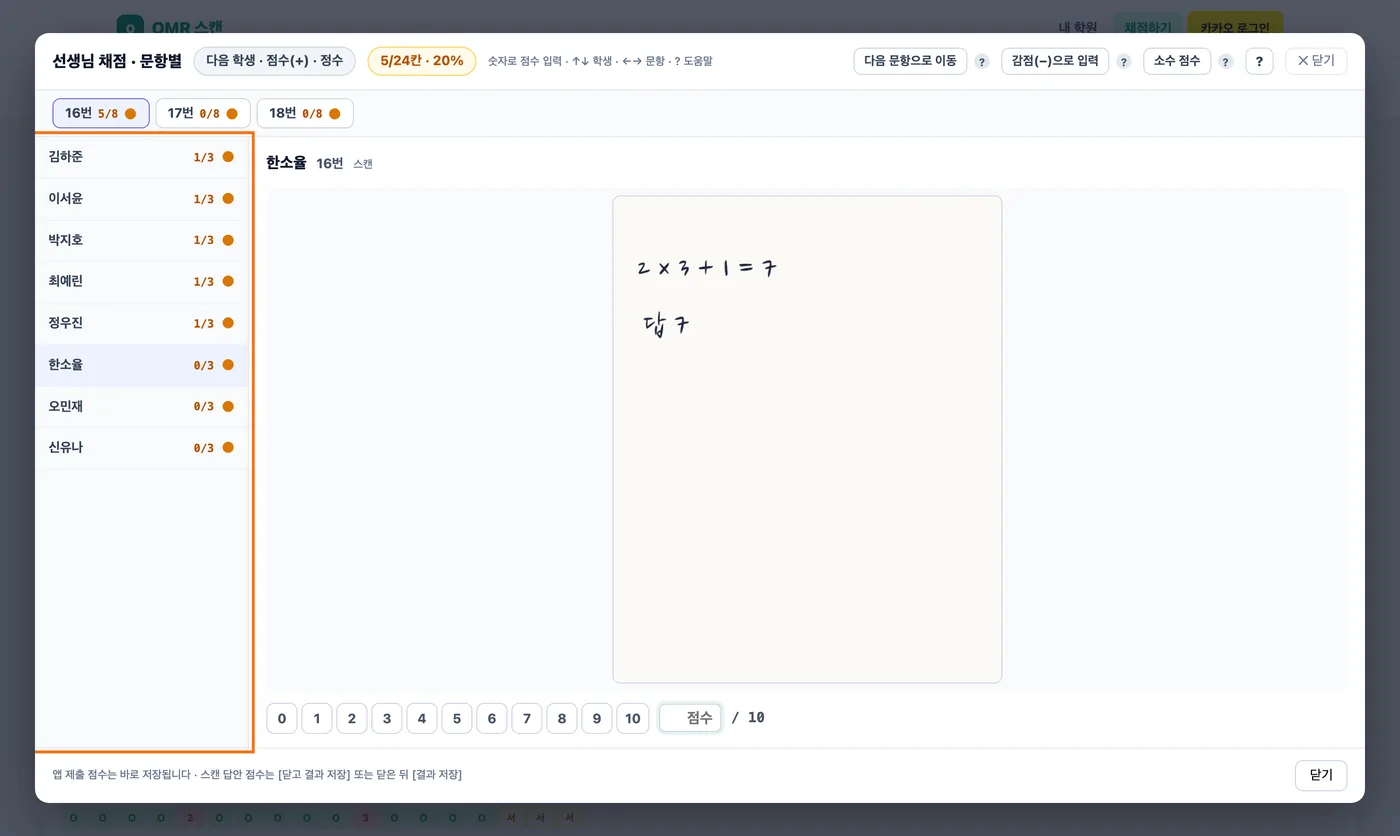Open help icon beside 소수 점수

coord(1226,62)
